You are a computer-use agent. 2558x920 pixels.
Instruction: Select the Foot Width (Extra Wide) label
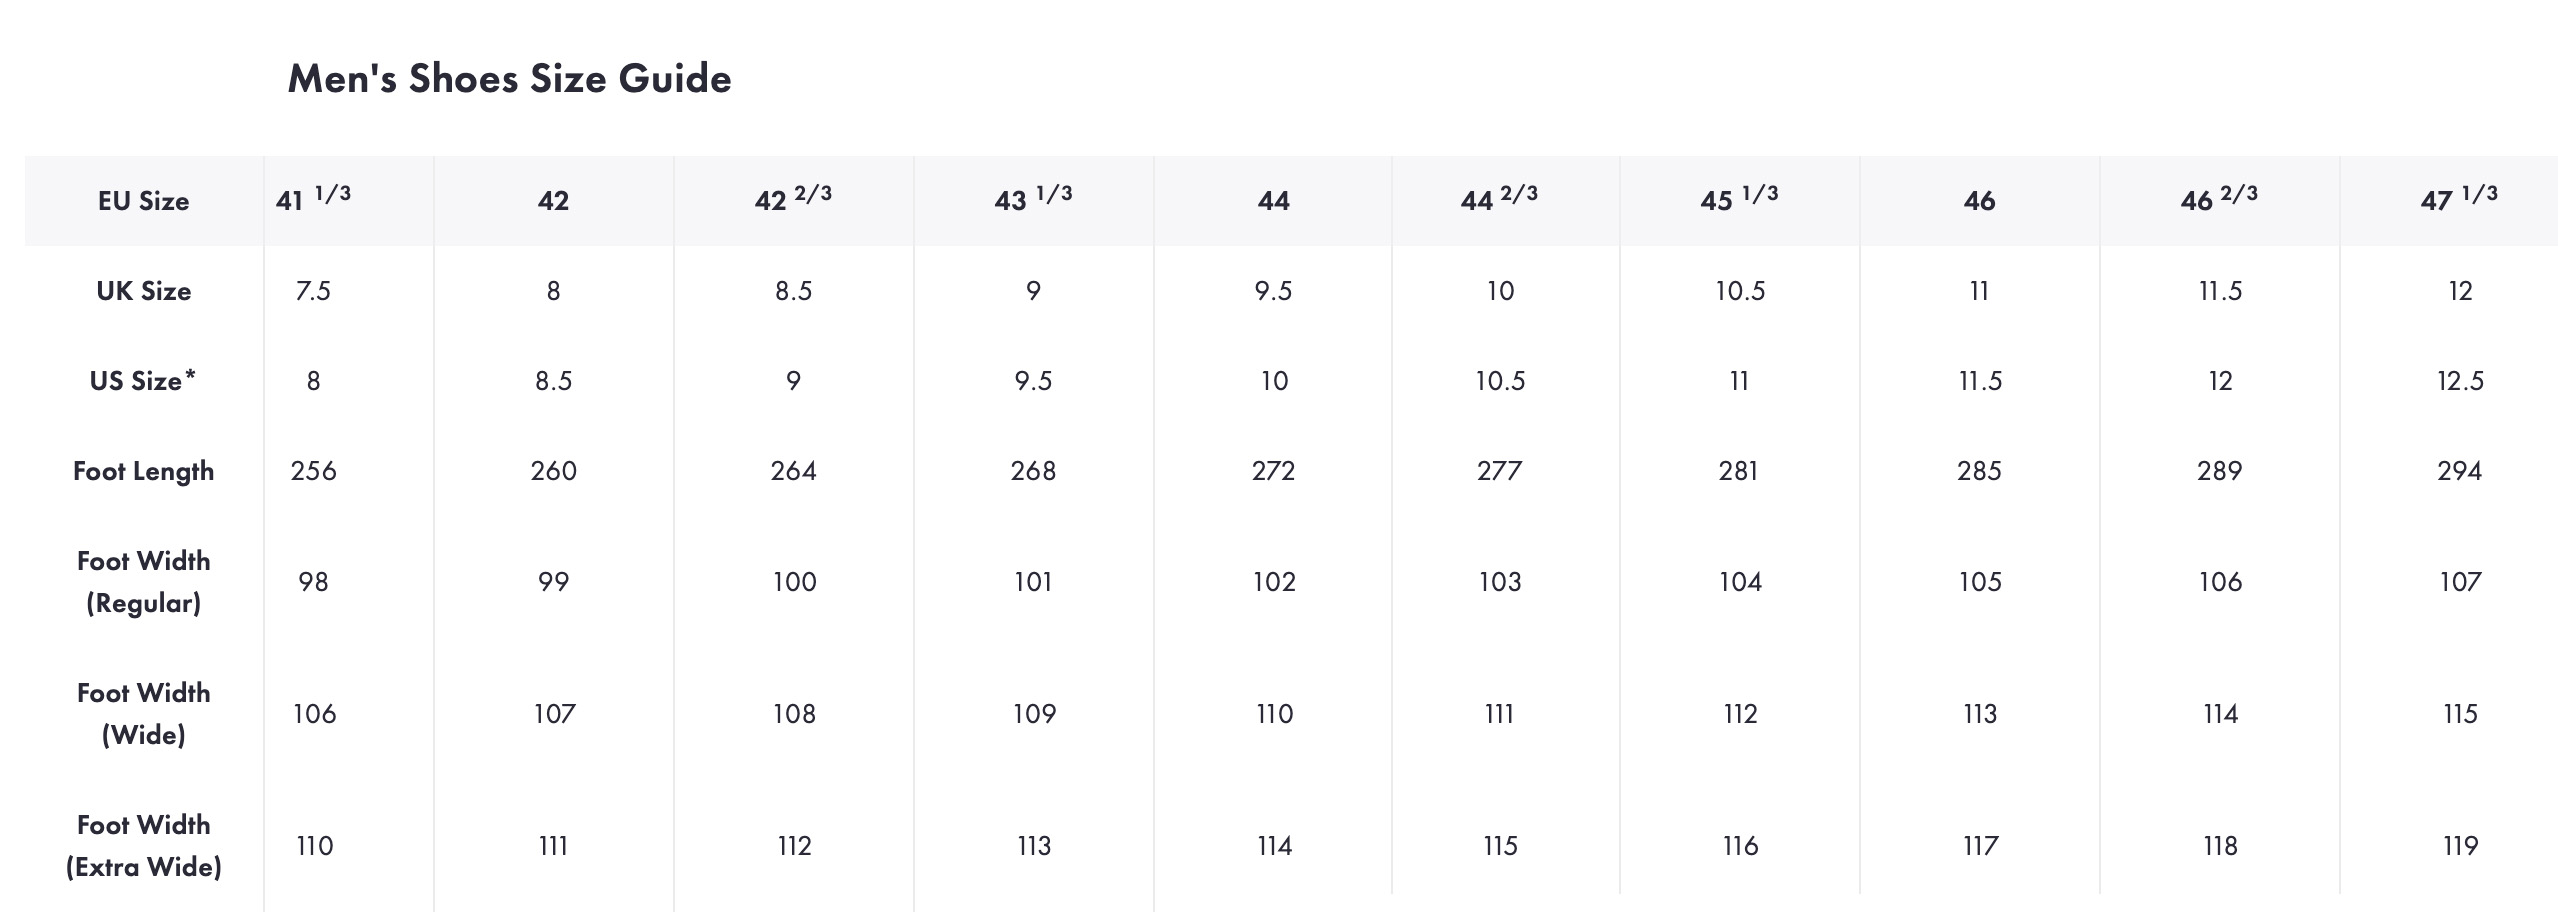(143, 846)
